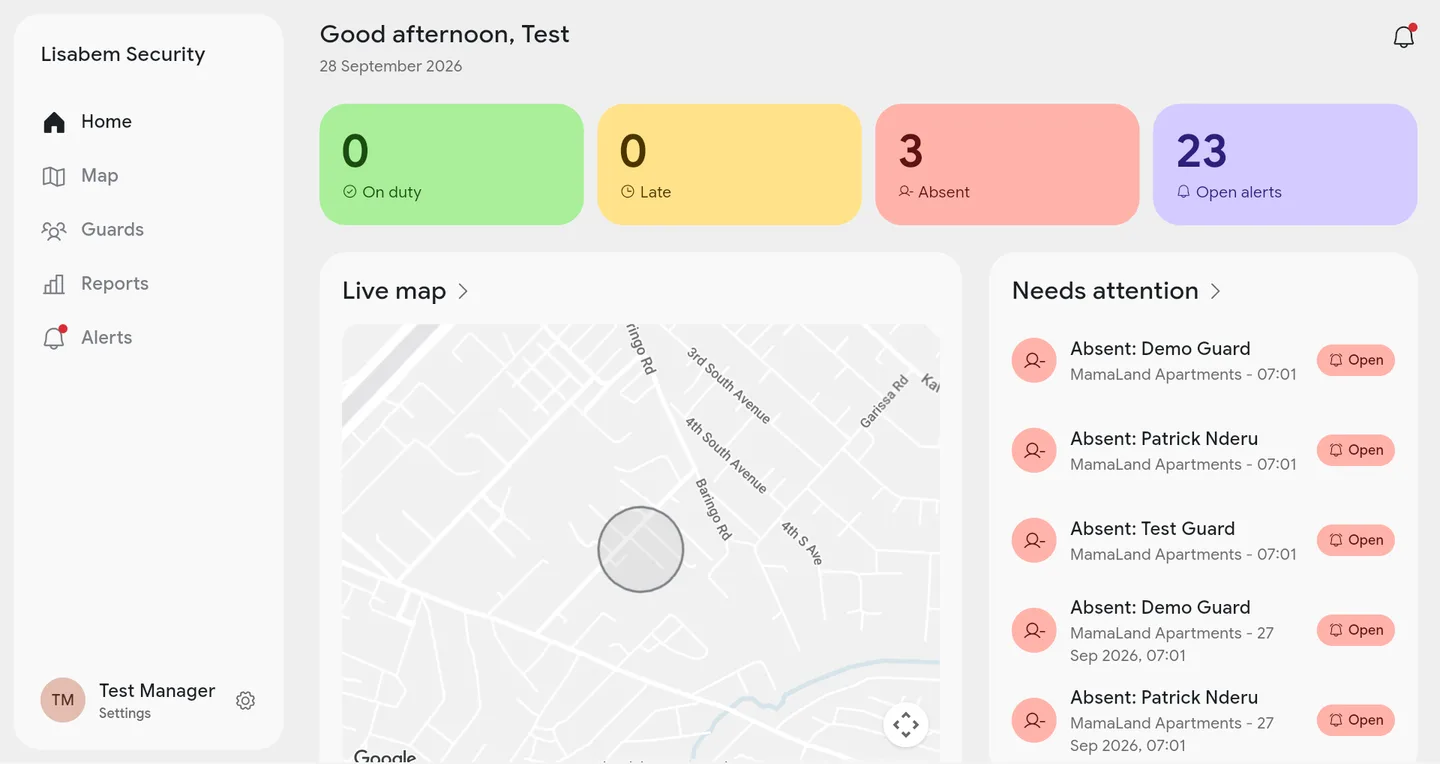Click the Guards people icon
1440x764 pixels.
[x=54, y=230]
